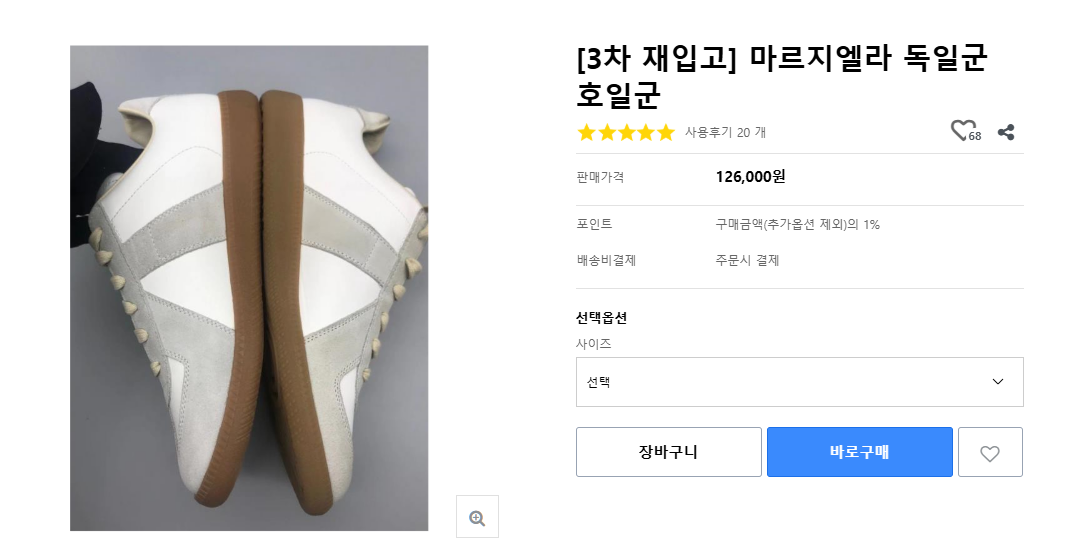Click the third yellow rating star
The height and width of the screenshot is (546, 1068).
pos(626,133)
